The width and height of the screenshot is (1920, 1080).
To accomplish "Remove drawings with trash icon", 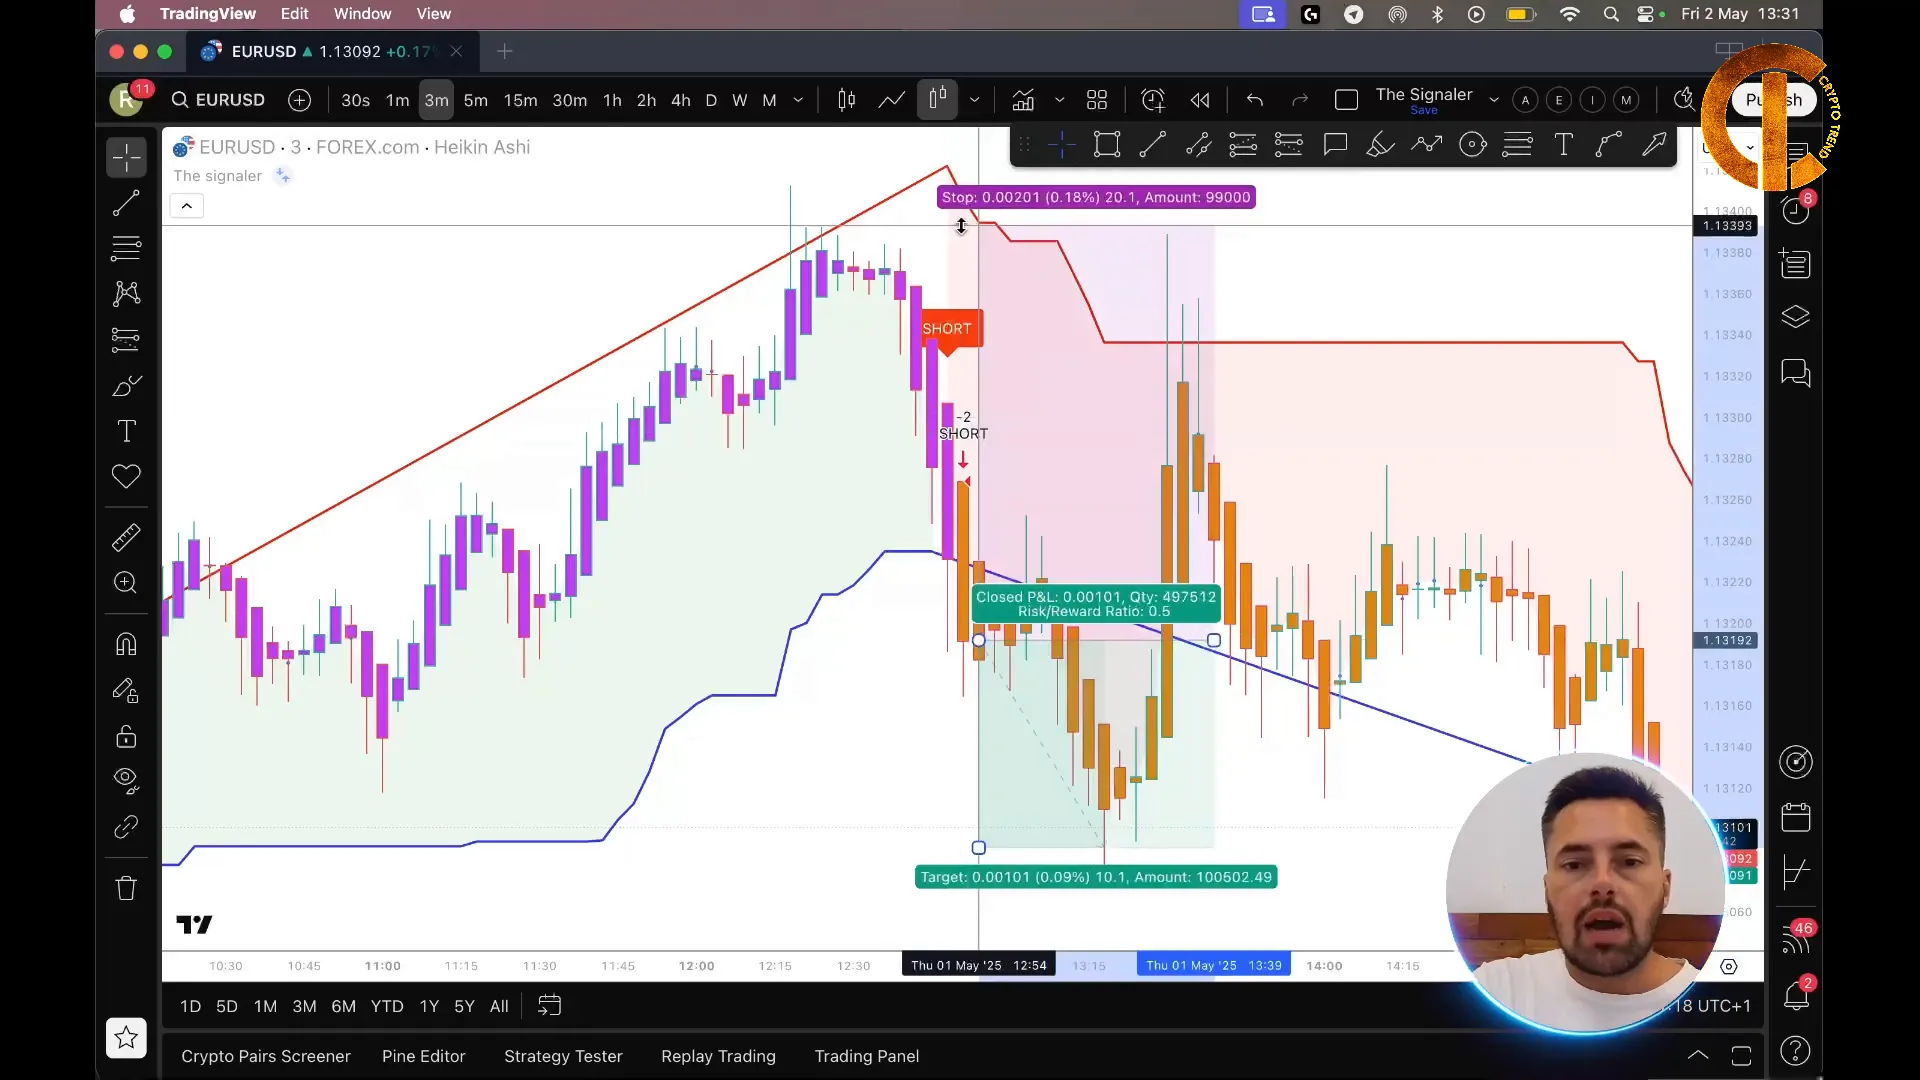I will (x=126, y=888).
